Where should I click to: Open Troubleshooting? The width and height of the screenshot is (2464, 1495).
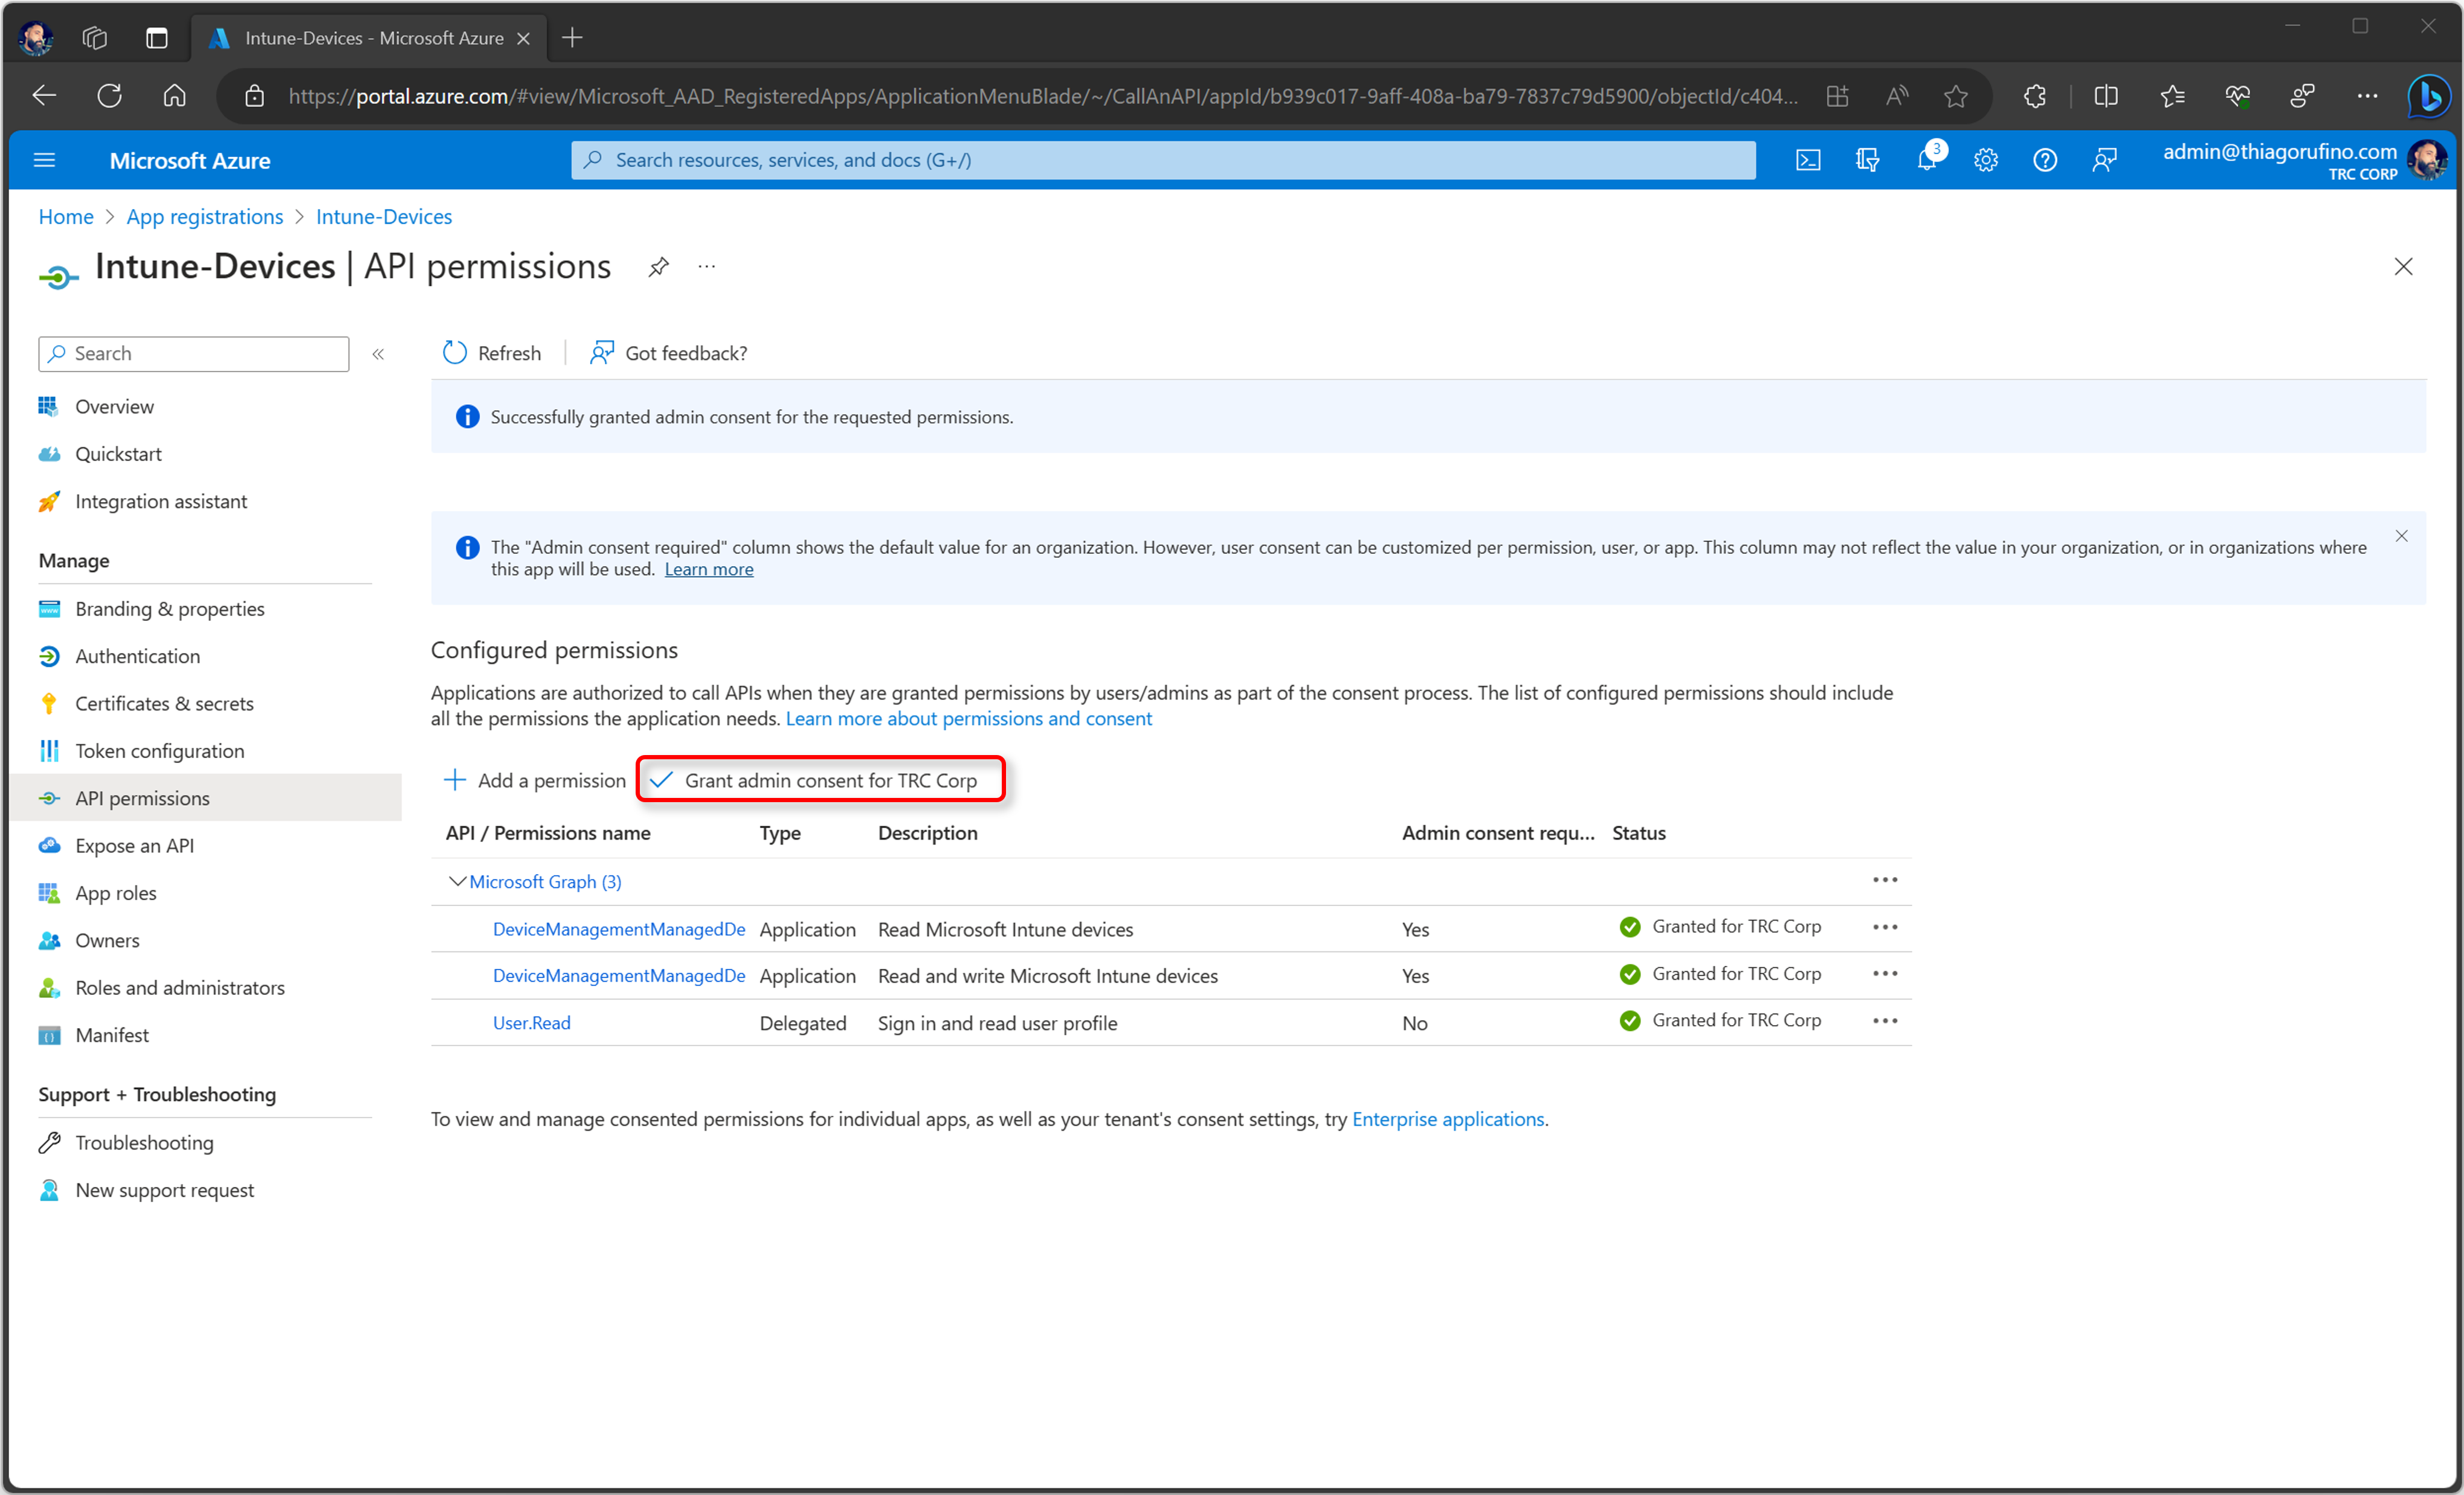(144, 1142)
